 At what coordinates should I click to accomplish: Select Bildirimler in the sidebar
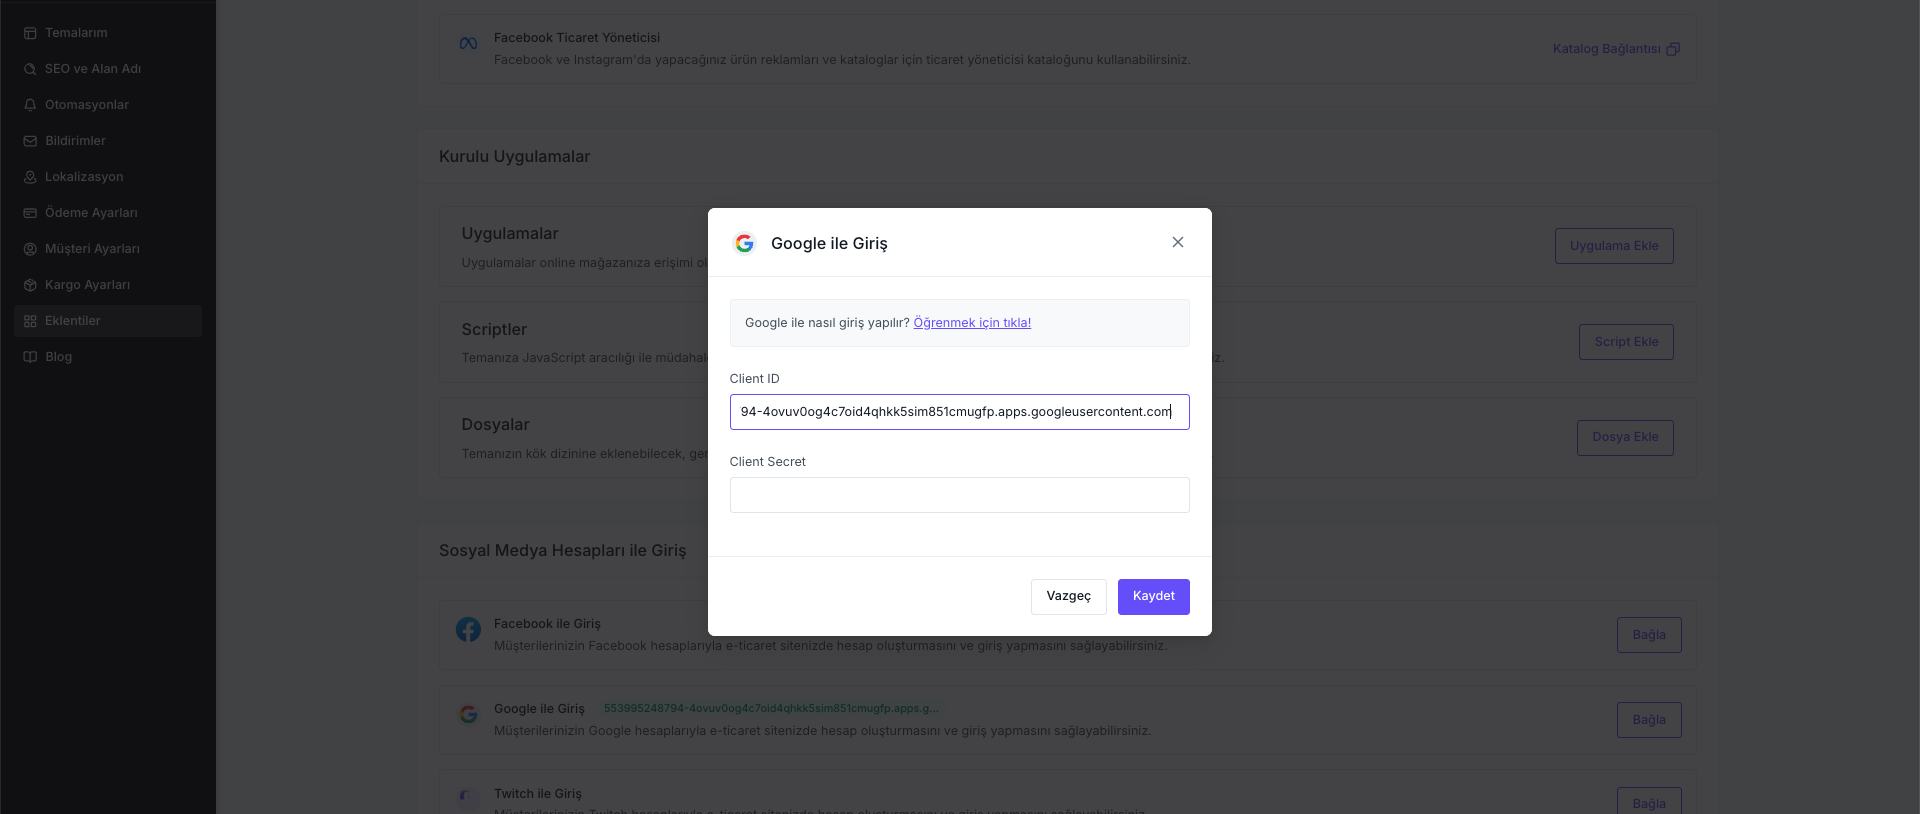(x=108, y=141)
